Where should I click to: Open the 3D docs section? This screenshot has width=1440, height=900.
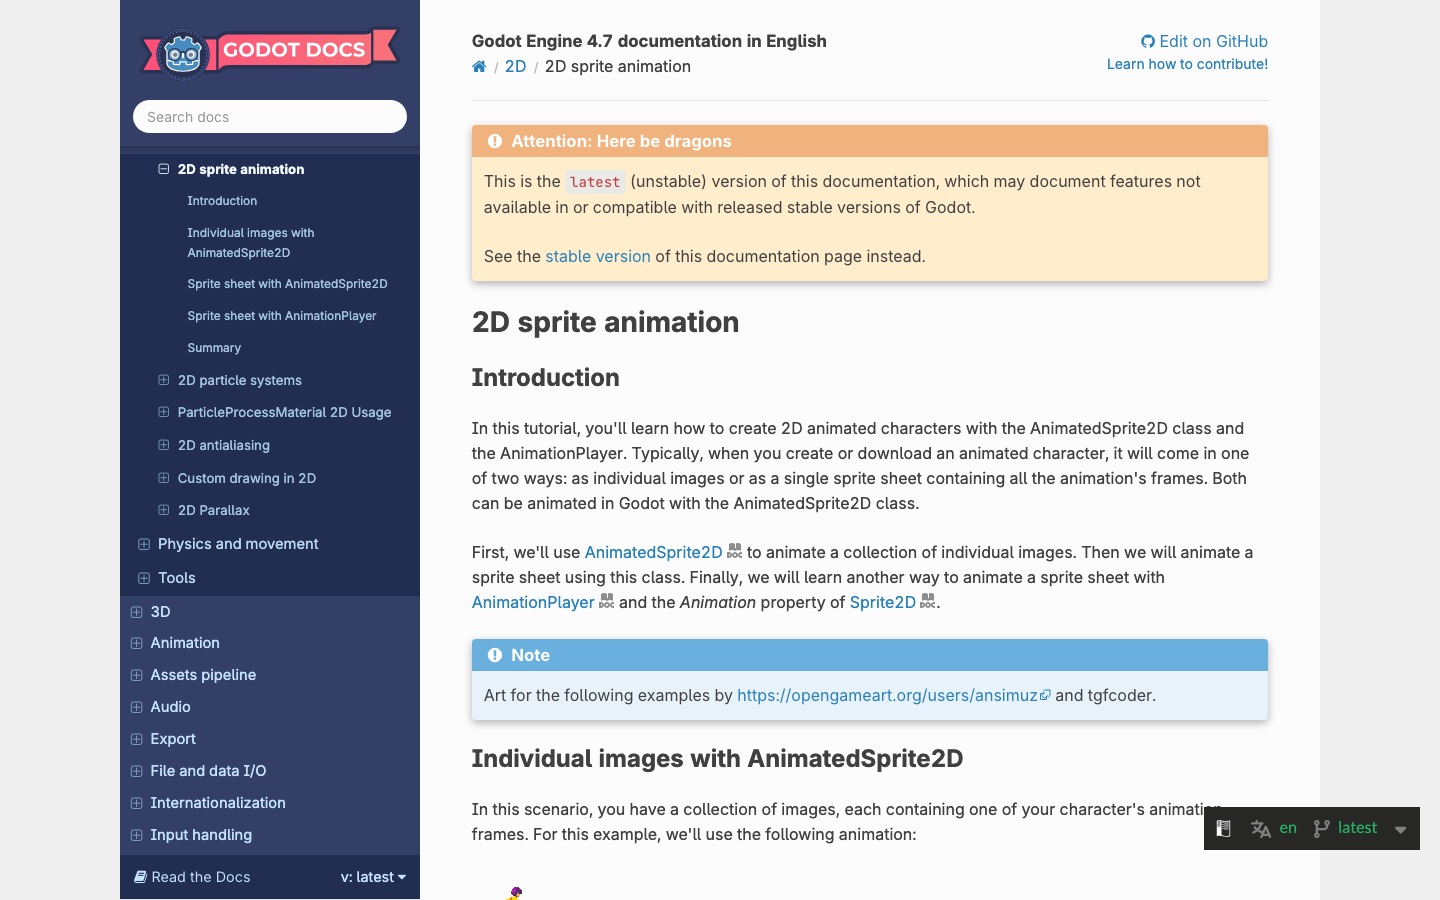click(x=160, y=612)
